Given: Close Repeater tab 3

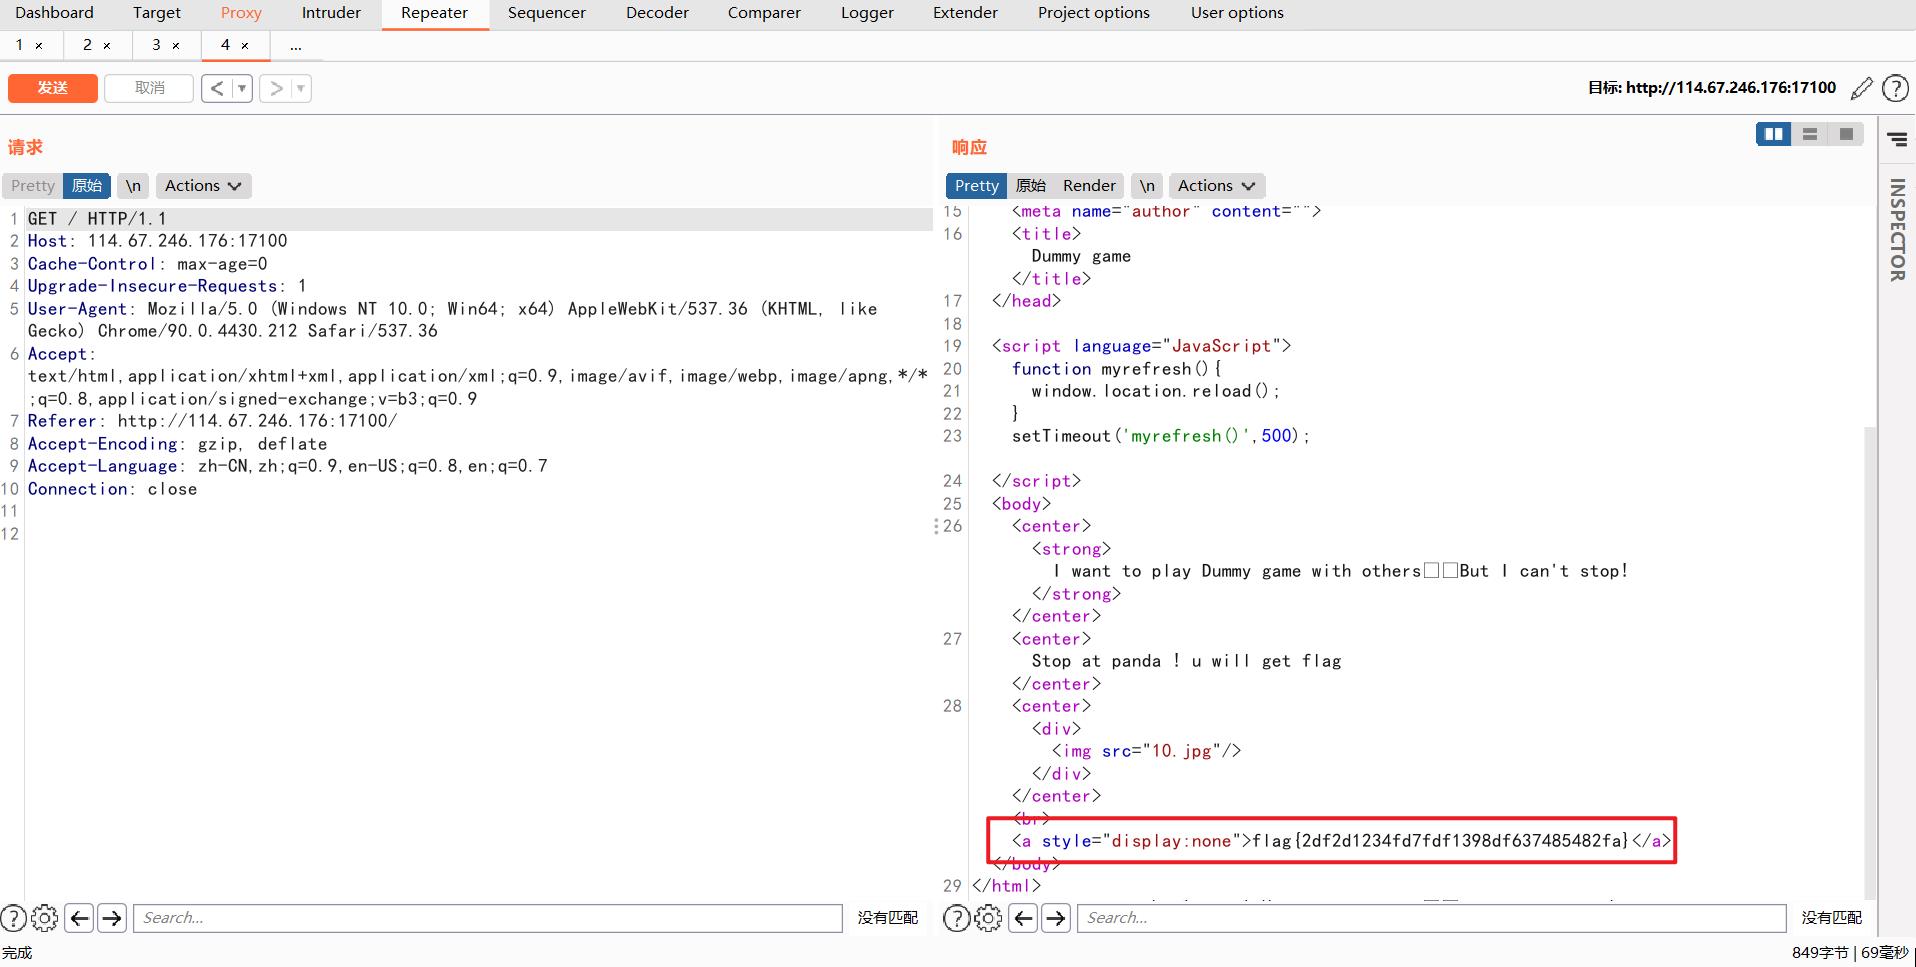Looking at the screenshot, I should coord(176,46).
